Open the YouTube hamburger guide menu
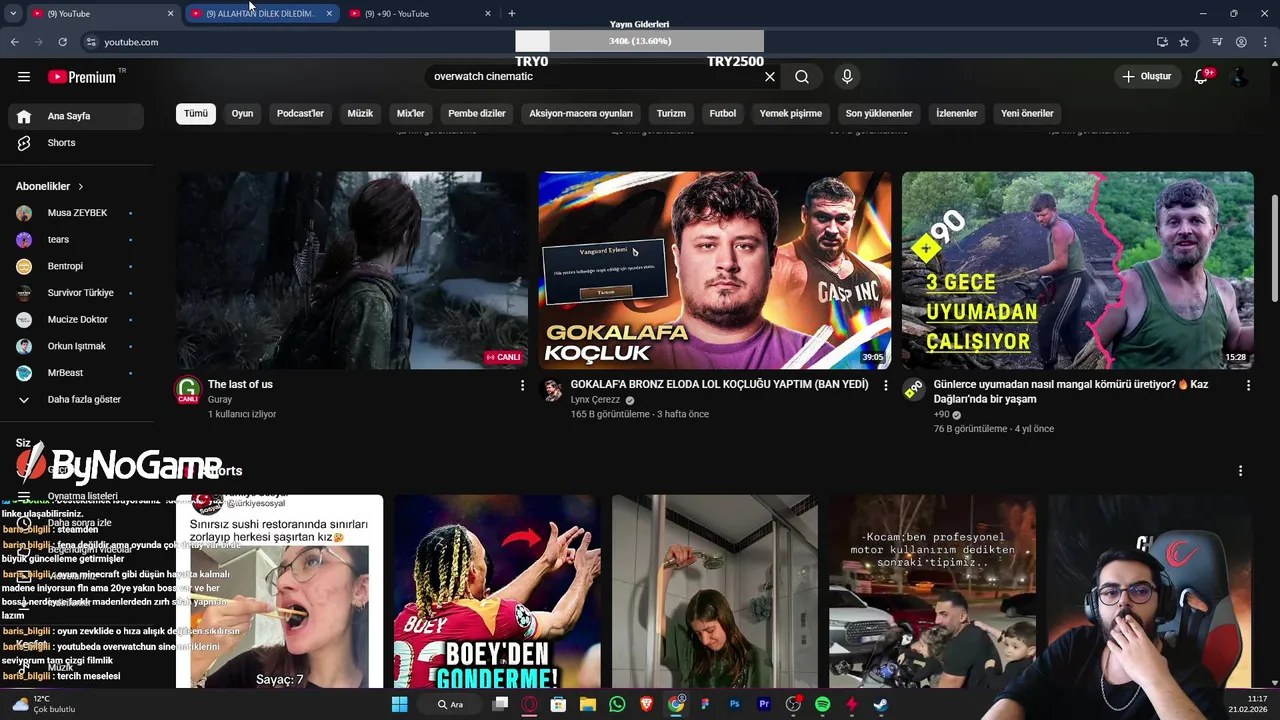This screenshot has width=1280, height=720. point(24,77)
